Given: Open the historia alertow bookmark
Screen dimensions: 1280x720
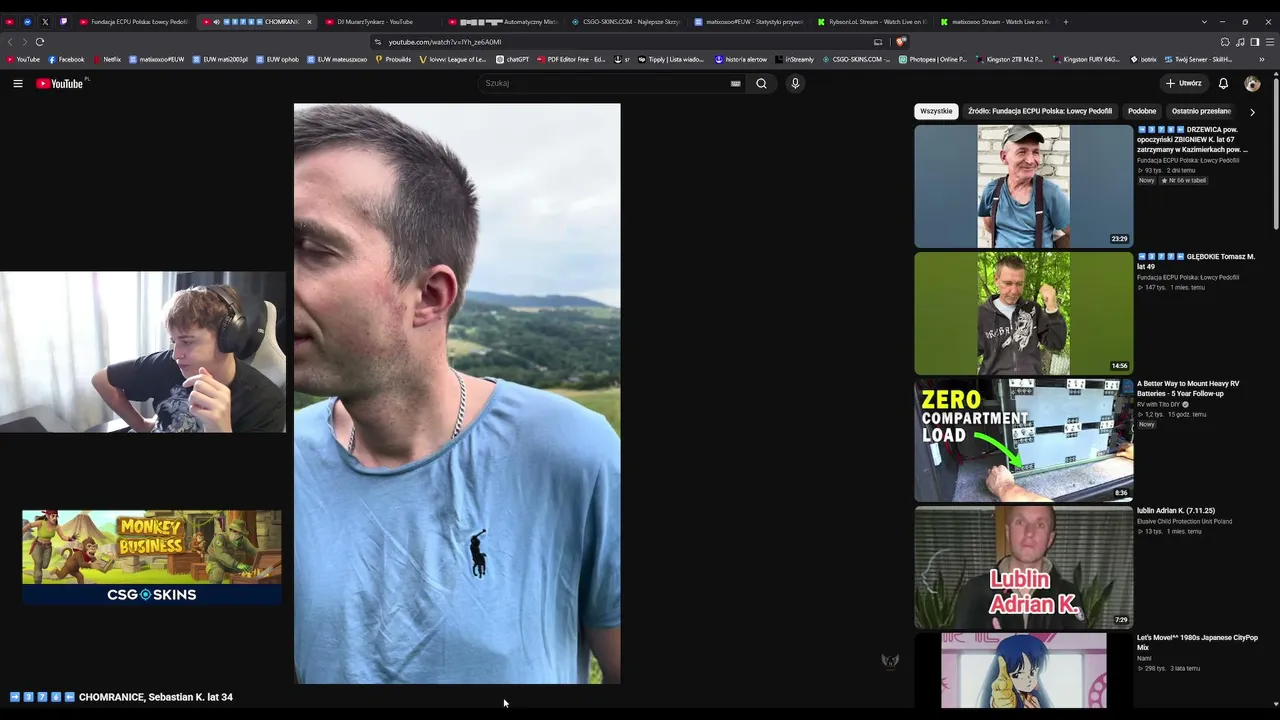Looking at the screenshot, I should click(x=741, y=60).
